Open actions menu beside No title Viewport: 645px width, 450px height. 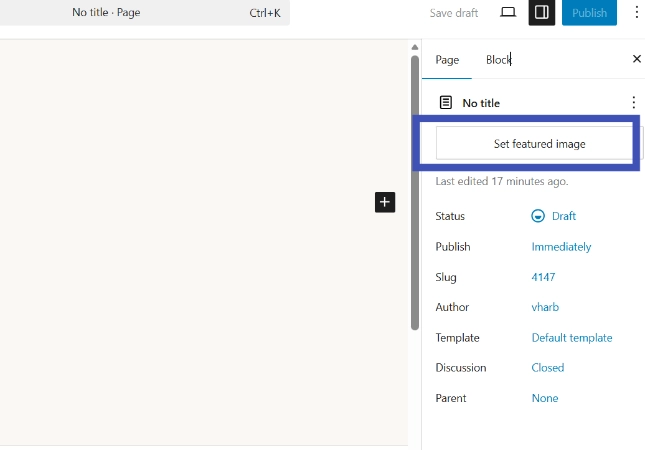coord(633,102)
